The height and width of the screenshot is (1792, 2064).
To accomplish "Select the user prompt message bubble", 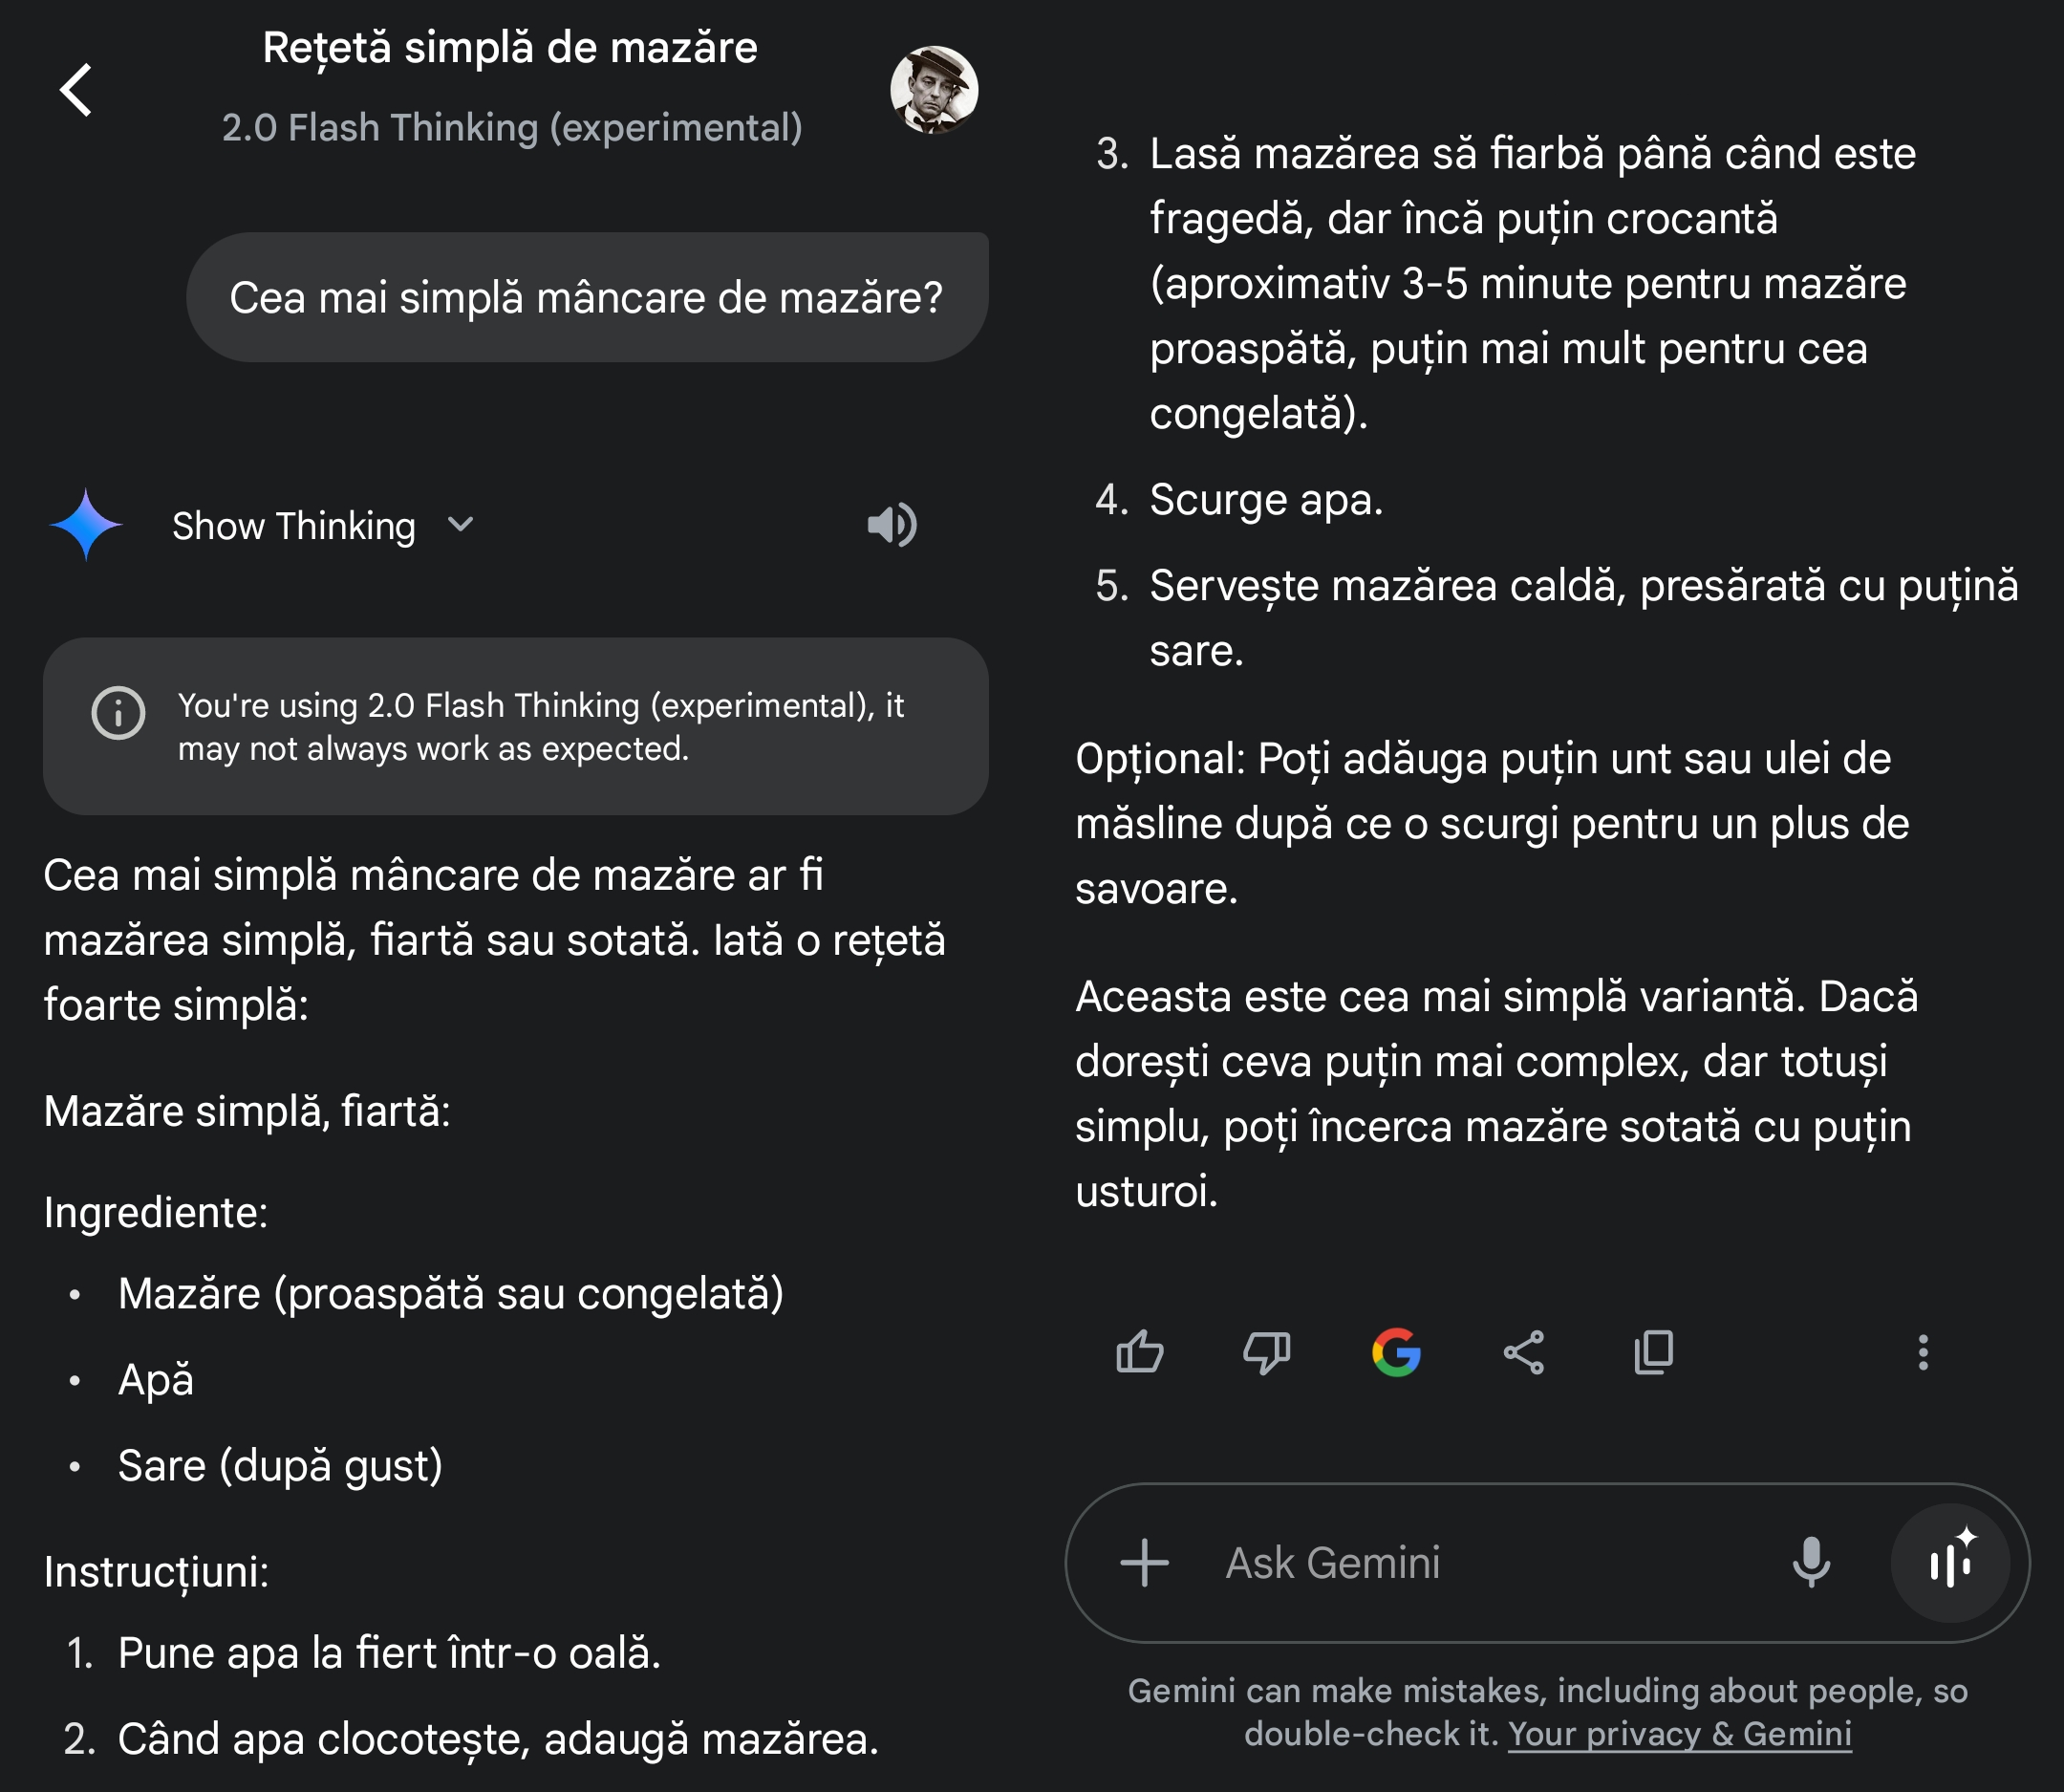I will (586, 298).
